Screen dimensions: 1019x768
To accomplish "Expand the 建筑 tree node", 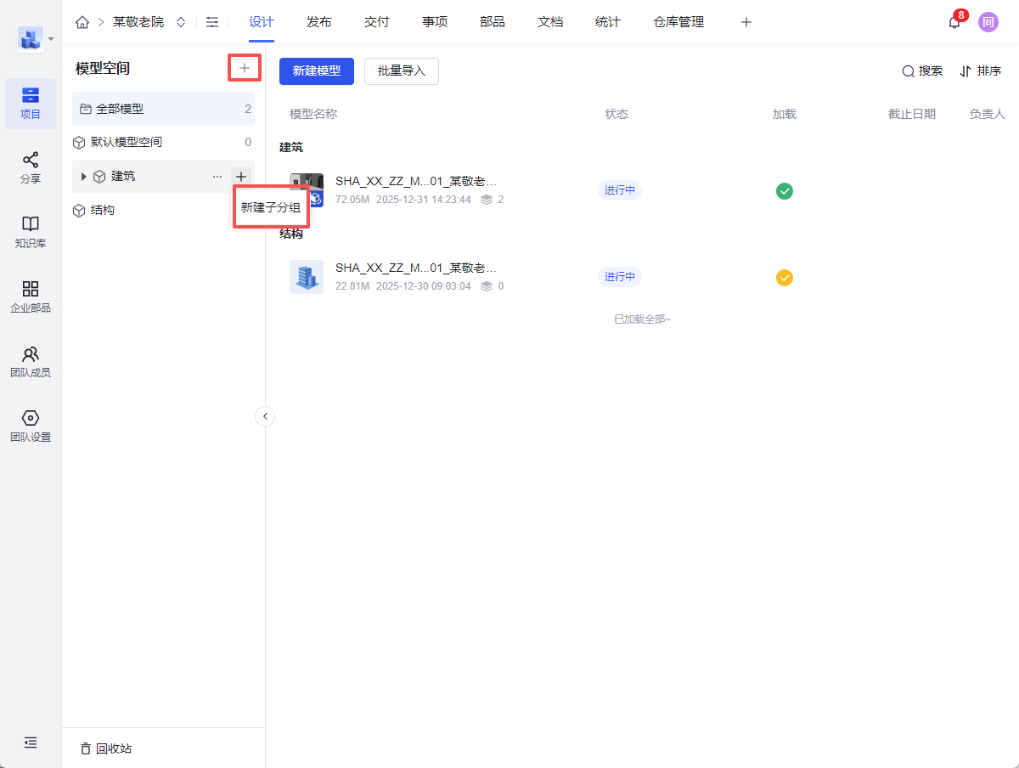I will pyautogui.click(x=84, y=177).
